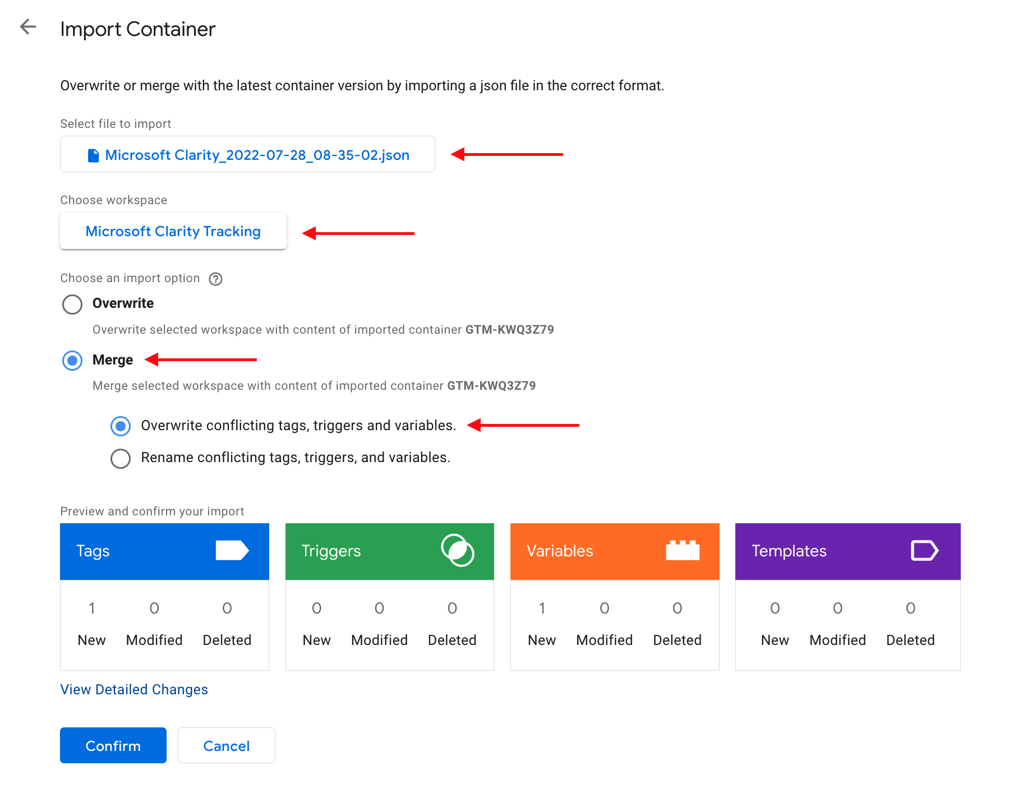Image resolution: width=1032 pixels, height=793 pixels.
Task: Click 'Preview and confirm your import' label
Action: (x=152, y=511)
